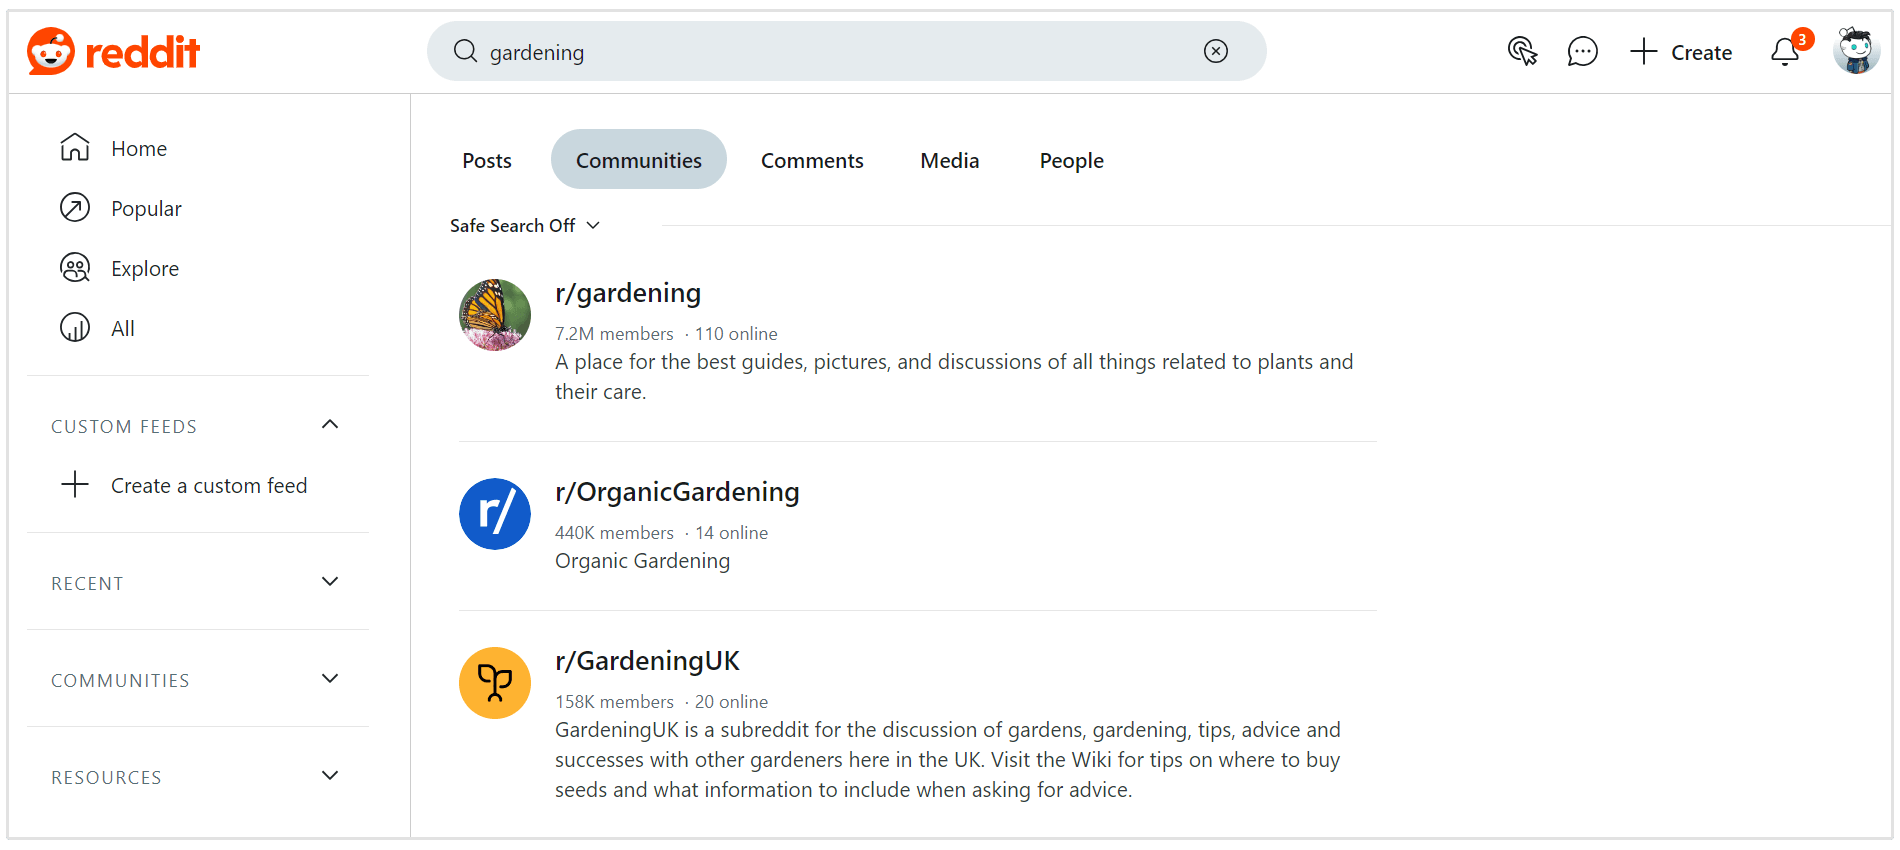
Task: Switch to the Posts tab
Action: point(487,161)
